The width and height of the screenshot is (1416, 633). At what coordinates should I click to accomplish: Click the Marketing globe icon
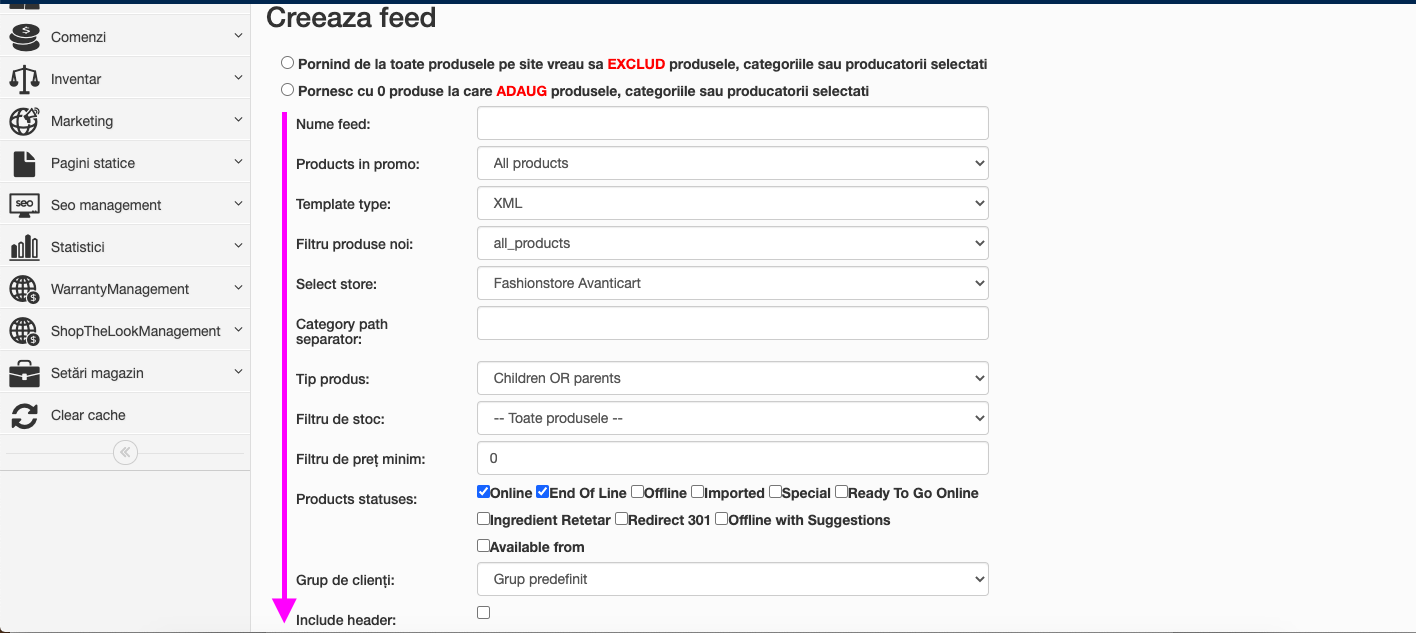24,121
